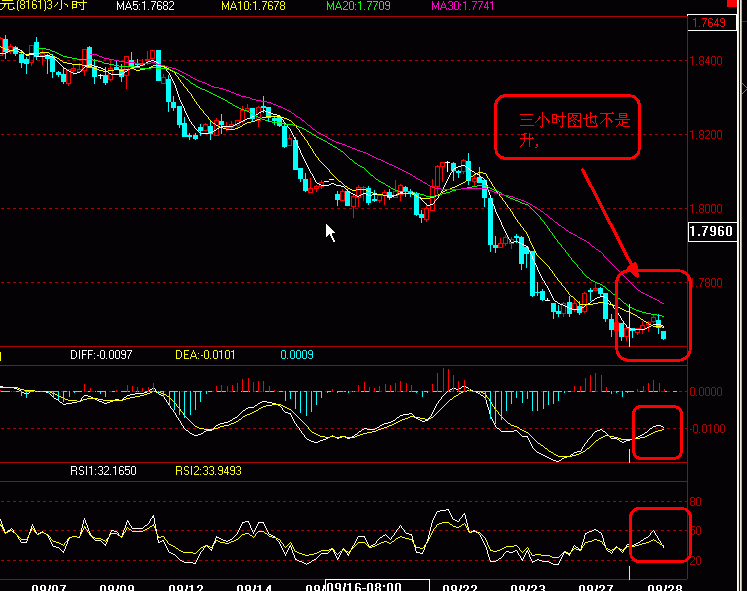Click the 0.0000 MACD axis label

707,391
